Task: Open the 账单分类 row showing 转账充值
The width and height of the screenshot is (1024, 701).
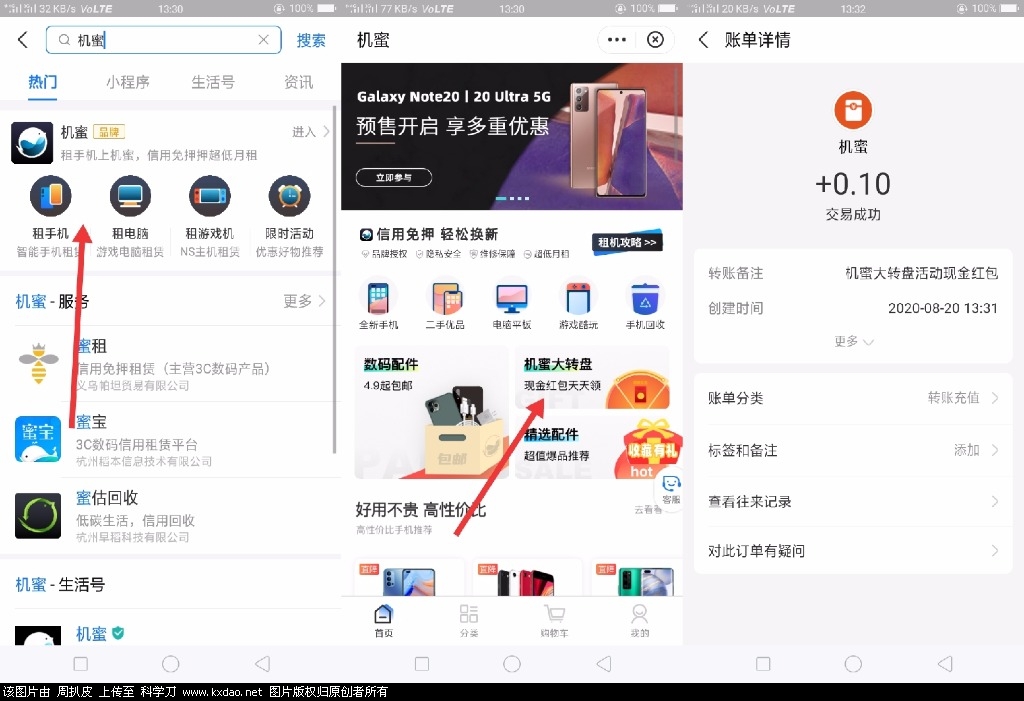Action: 853,398
